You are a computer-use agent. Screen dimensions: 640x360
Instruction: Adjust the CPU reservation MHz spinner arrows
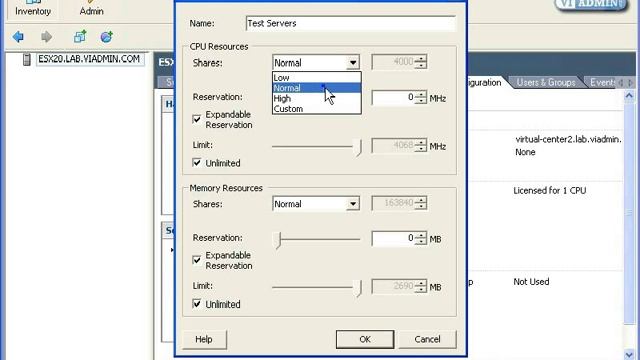click(421, 98)
